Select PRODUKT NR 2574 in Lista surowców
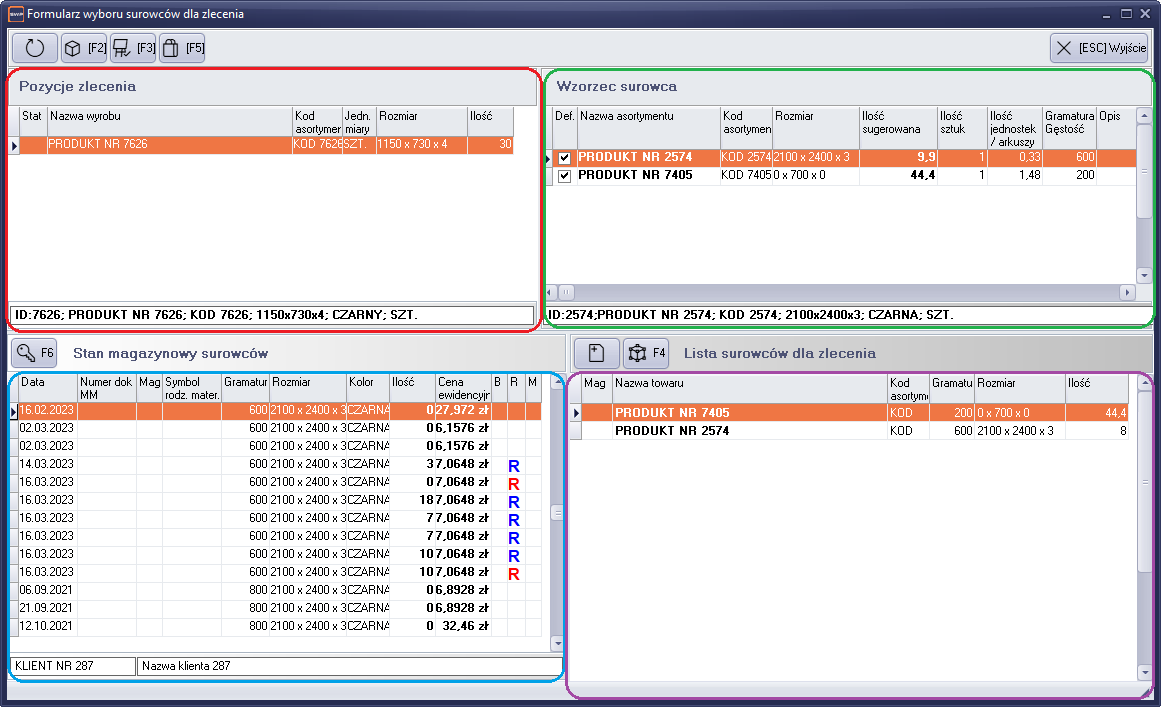 click(x=672, y=431)
